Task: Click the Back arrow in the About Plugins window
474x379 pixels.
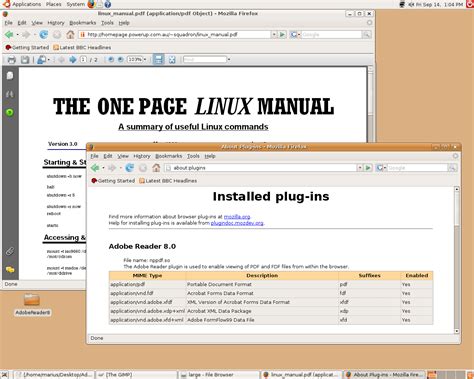Action: tap(95, 168)
